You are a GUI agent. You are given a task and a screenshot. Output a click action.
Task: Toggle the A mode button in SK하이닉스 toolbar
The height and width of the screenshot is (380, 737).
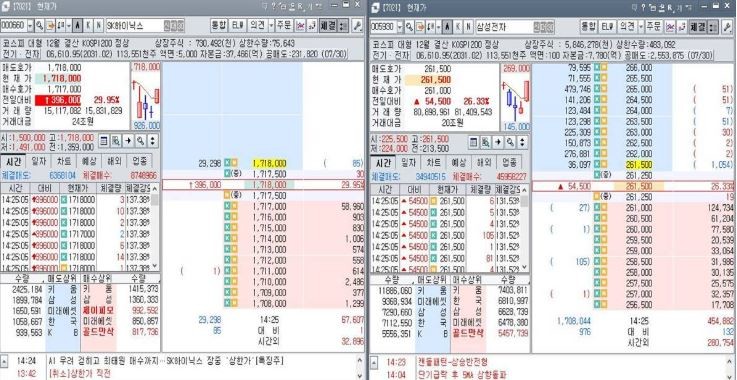click(x=78, y=25)
